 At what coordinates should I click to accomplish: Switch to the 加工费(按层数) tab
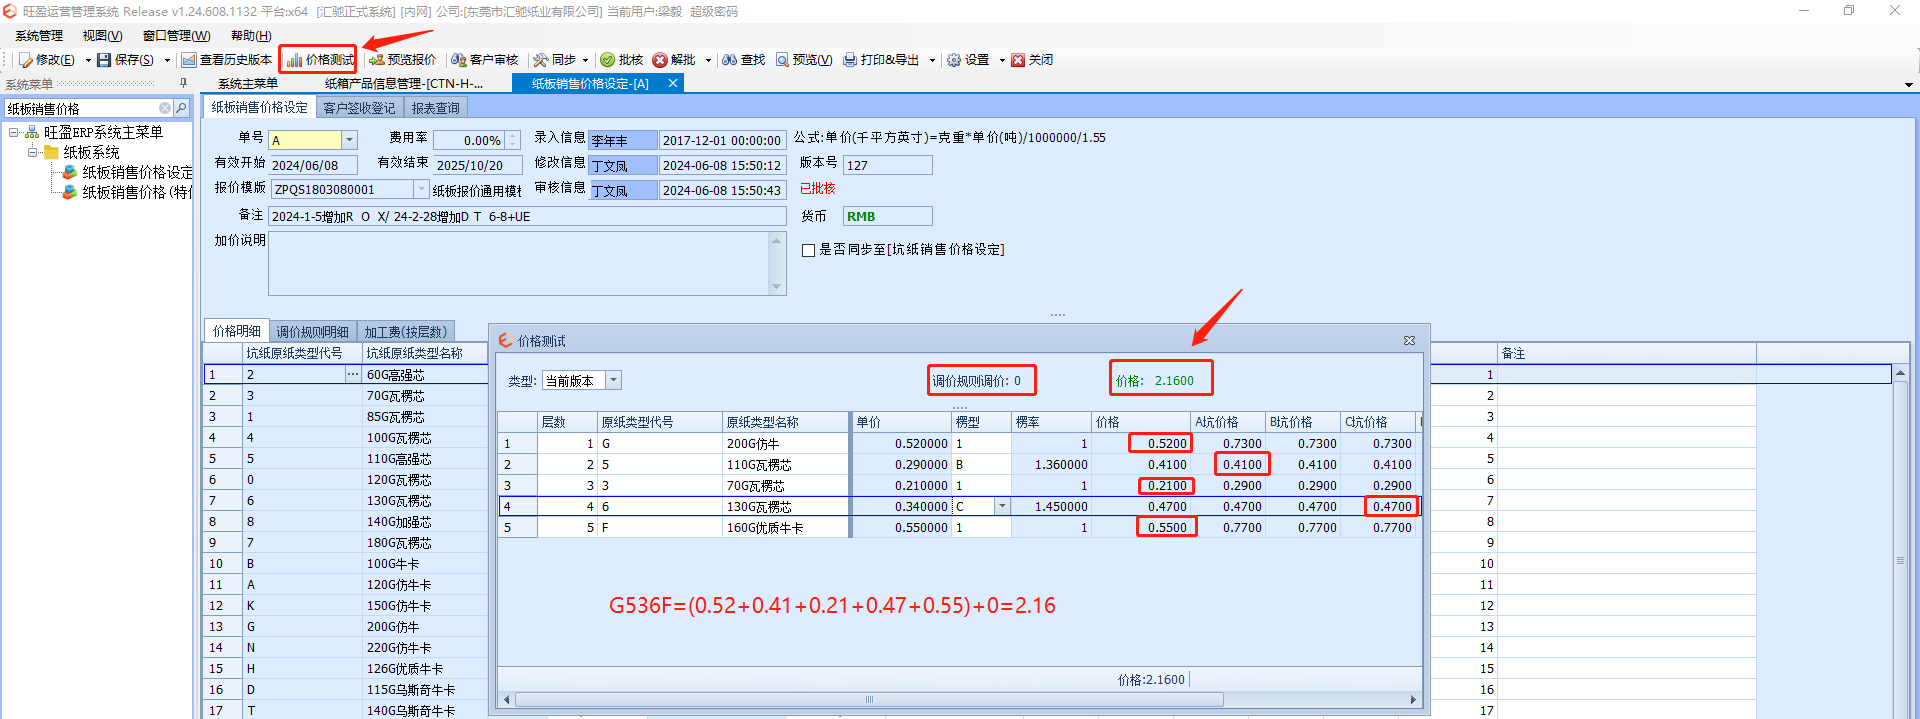[x=406, y=332]
